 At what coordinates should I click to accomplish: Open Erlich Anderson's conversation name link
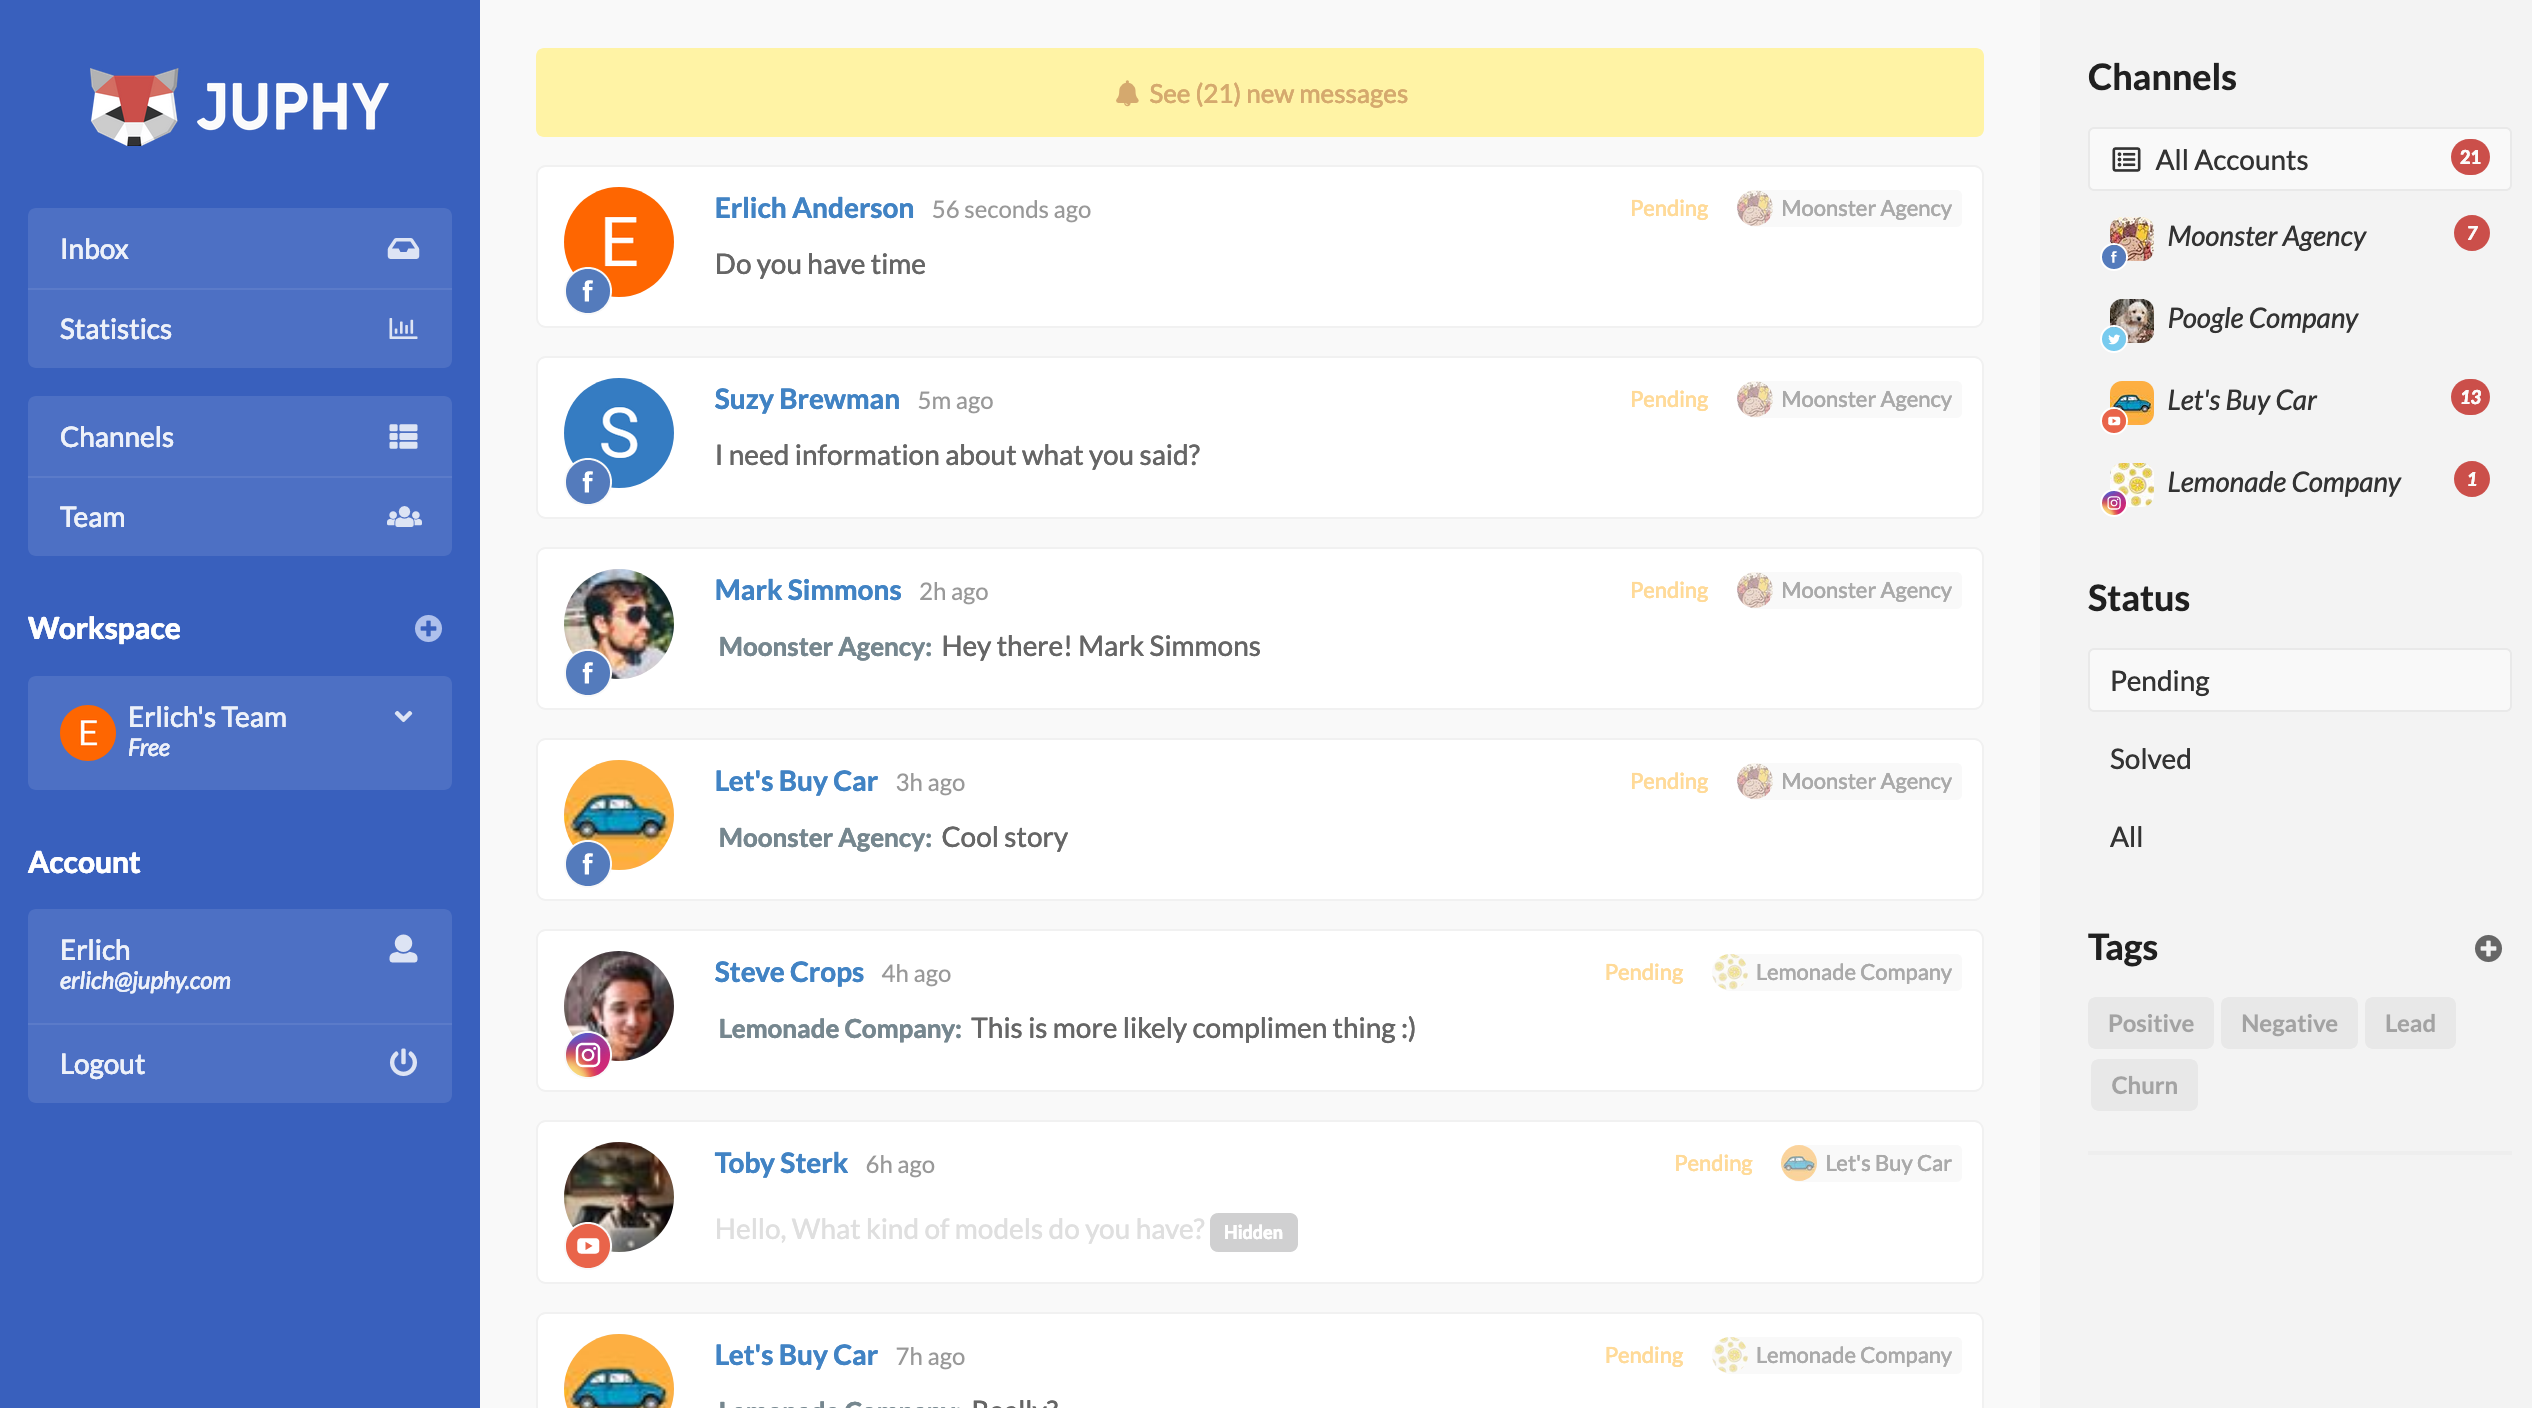click(x=813, y=208)
